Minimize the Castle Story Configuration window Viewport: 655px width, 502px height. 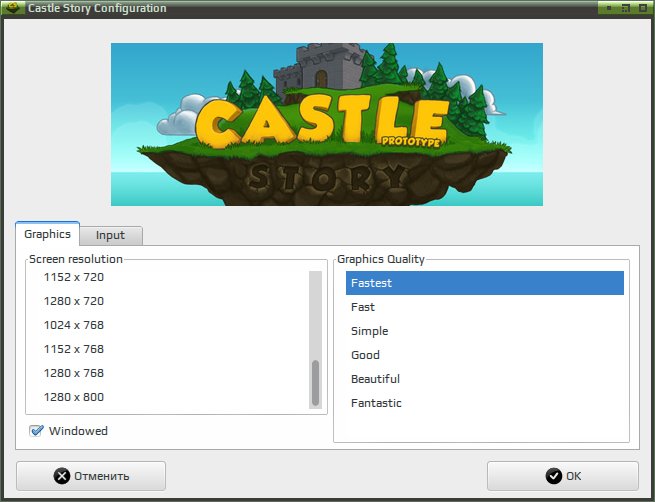[609, 8]
